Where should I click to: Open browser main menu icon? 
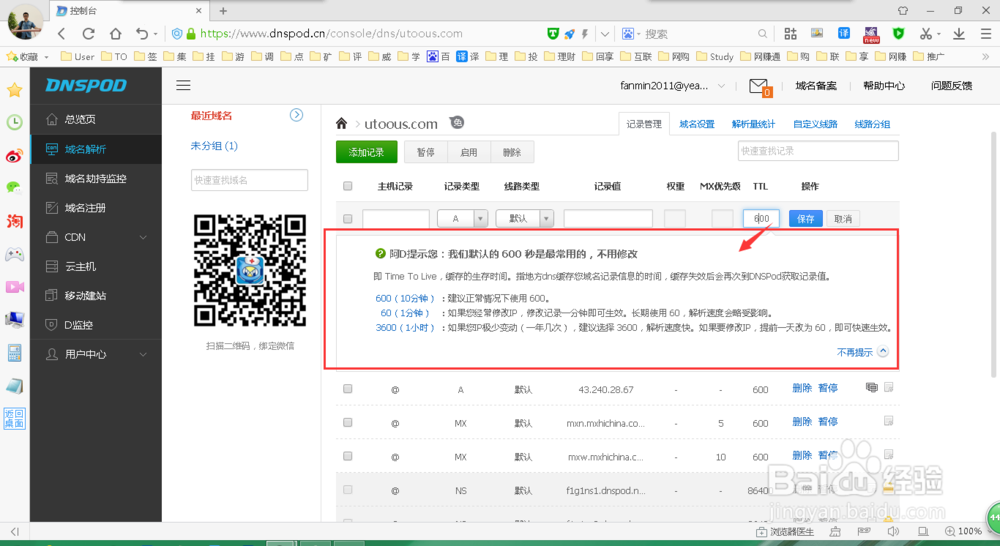pos(985,34)
